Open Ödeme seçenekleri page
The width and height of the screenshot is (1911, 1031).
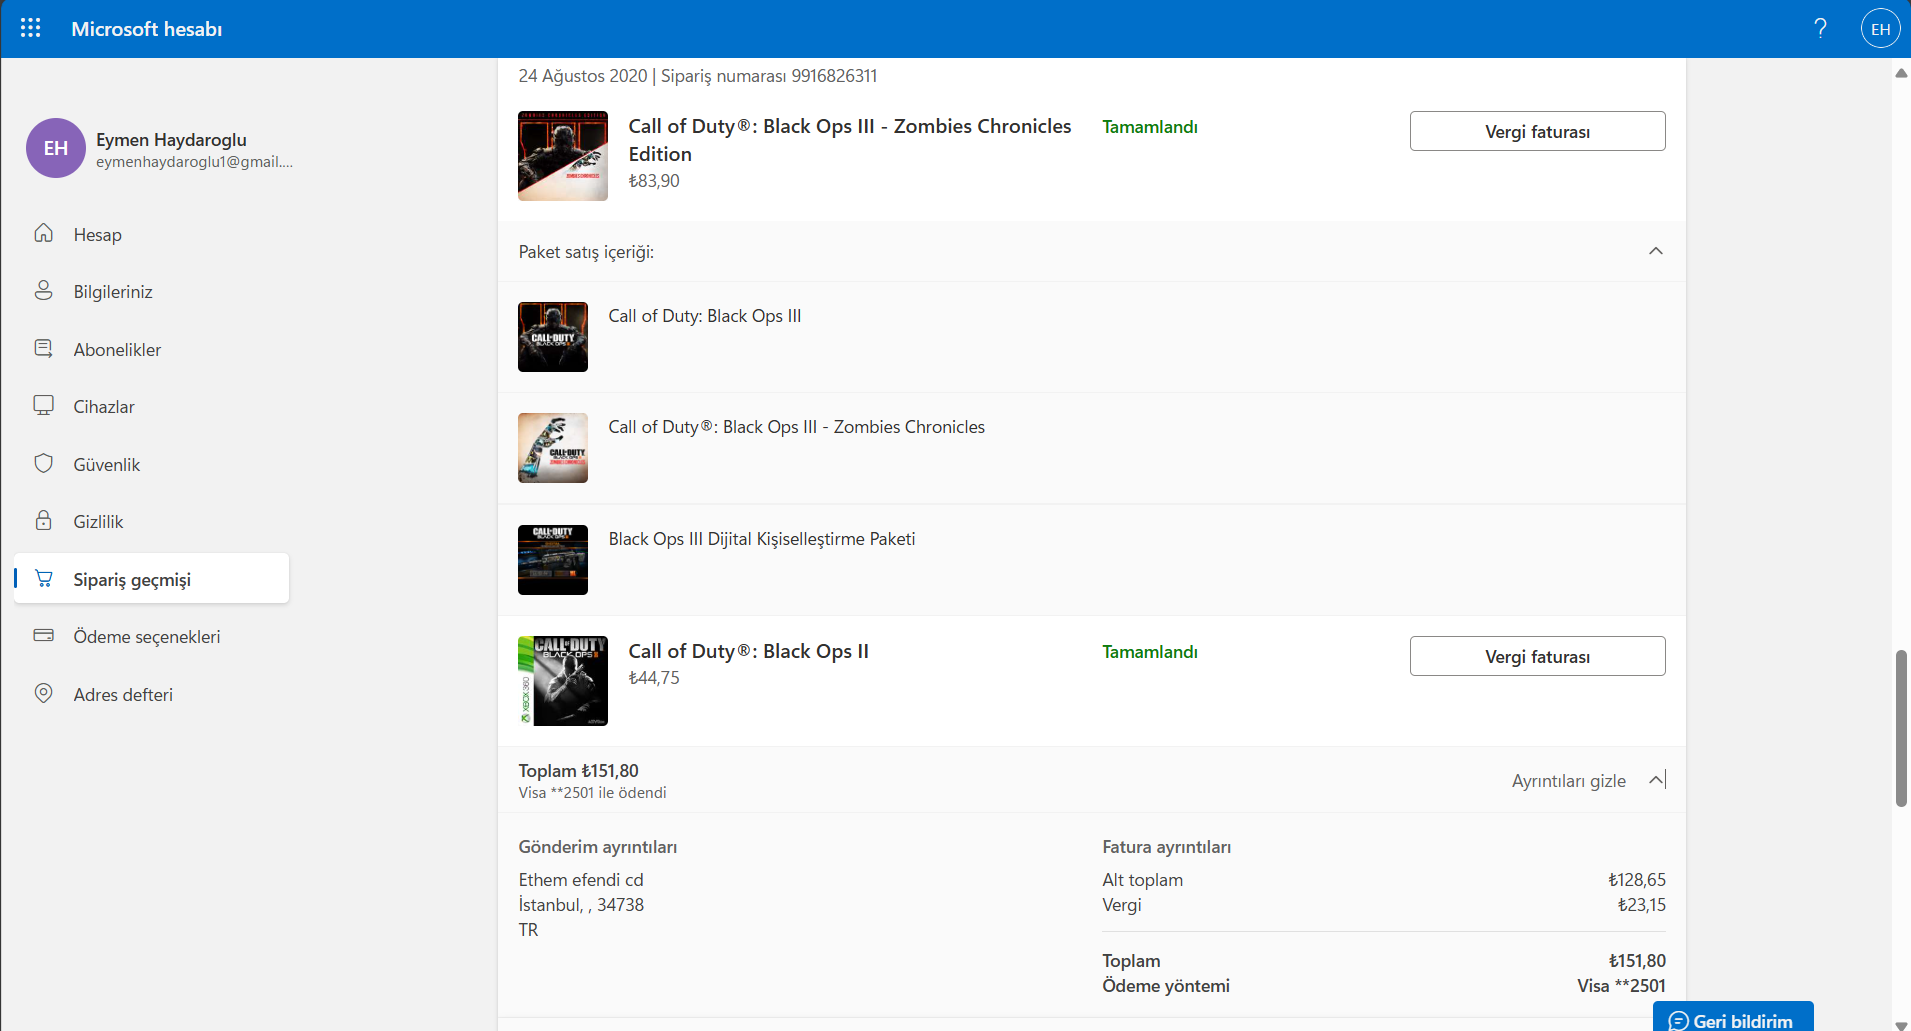pyautogui.click(x=152, y=637)
